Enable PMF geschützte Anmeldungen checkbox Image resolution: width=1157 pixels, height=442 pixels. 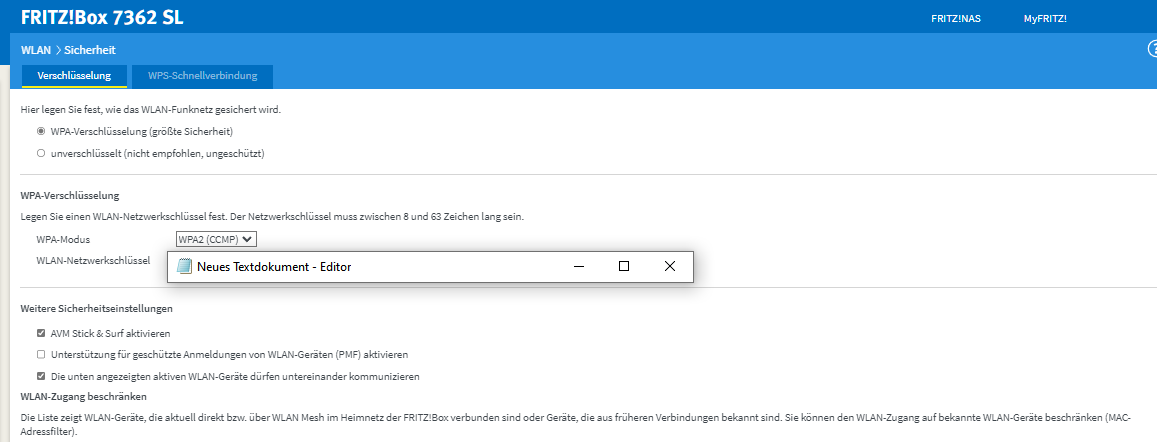coord(41,354)
